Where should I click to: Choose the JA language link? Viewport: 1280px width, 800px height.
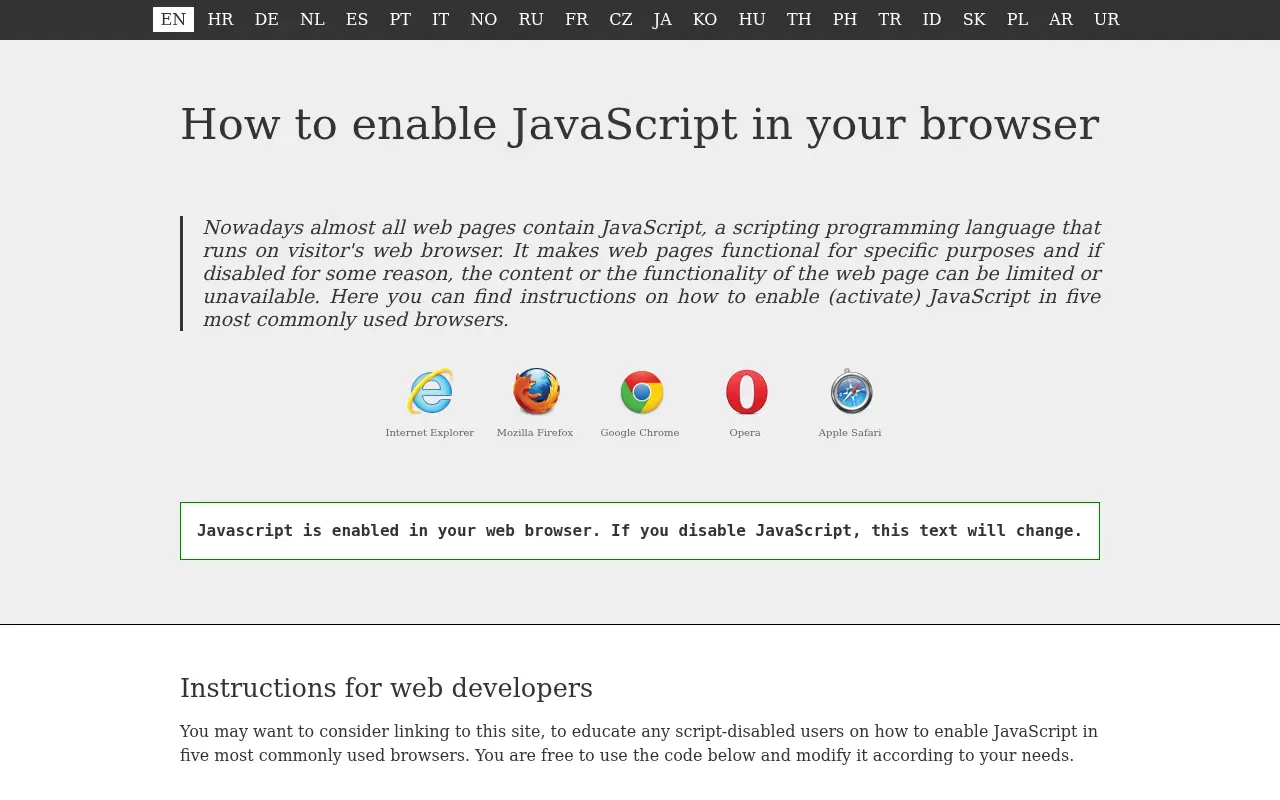pos(662,19)
